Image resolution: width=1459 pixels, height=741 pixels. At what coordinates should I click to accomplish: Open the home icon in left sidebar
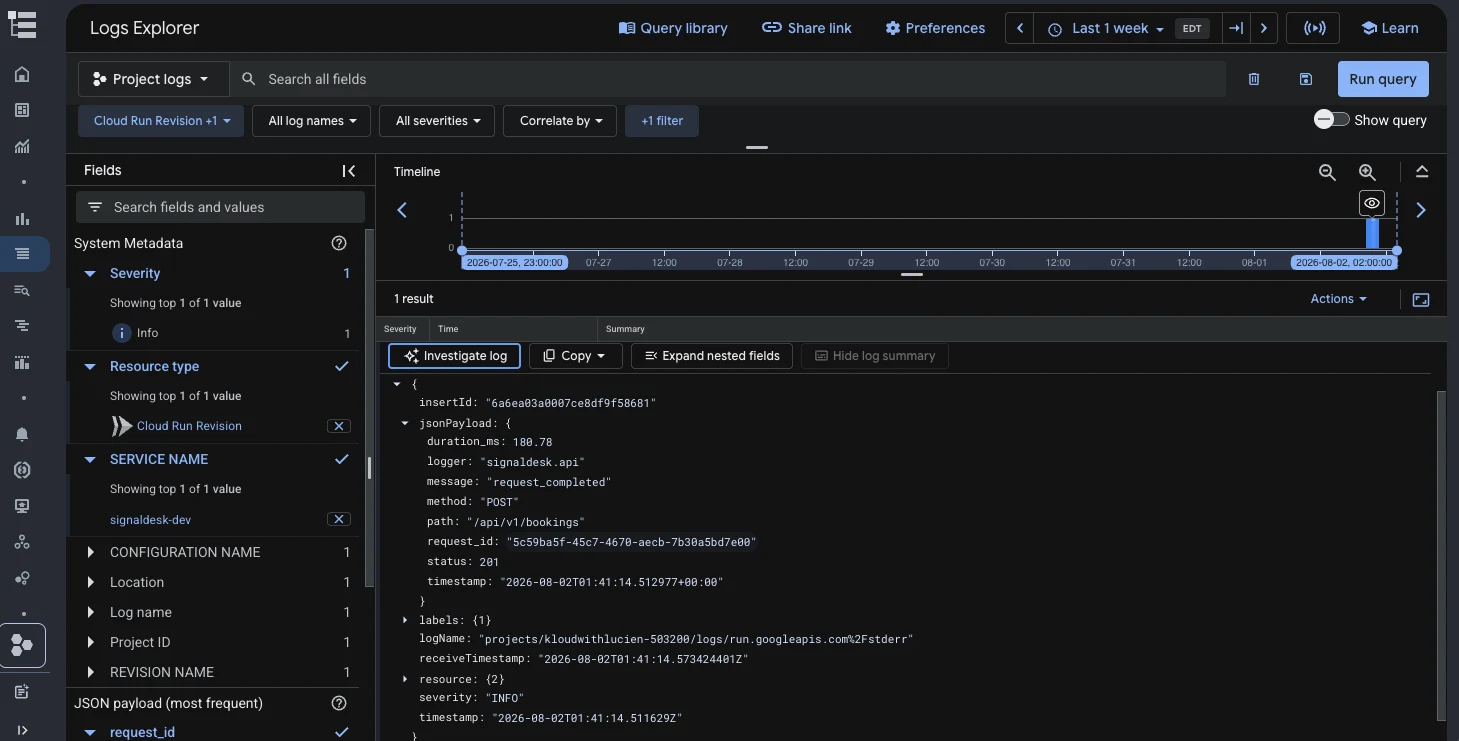(22, 74)
